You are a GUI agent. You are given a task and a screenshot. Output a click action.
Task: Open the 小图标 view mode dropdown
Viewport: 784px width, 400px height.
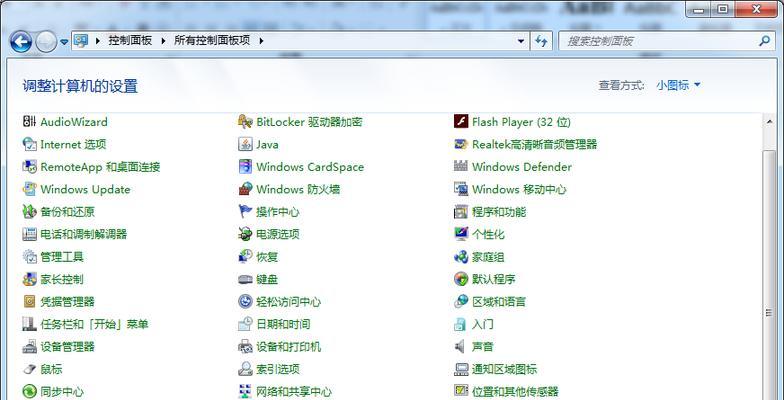pyautogui.click(x=678, y=85)
